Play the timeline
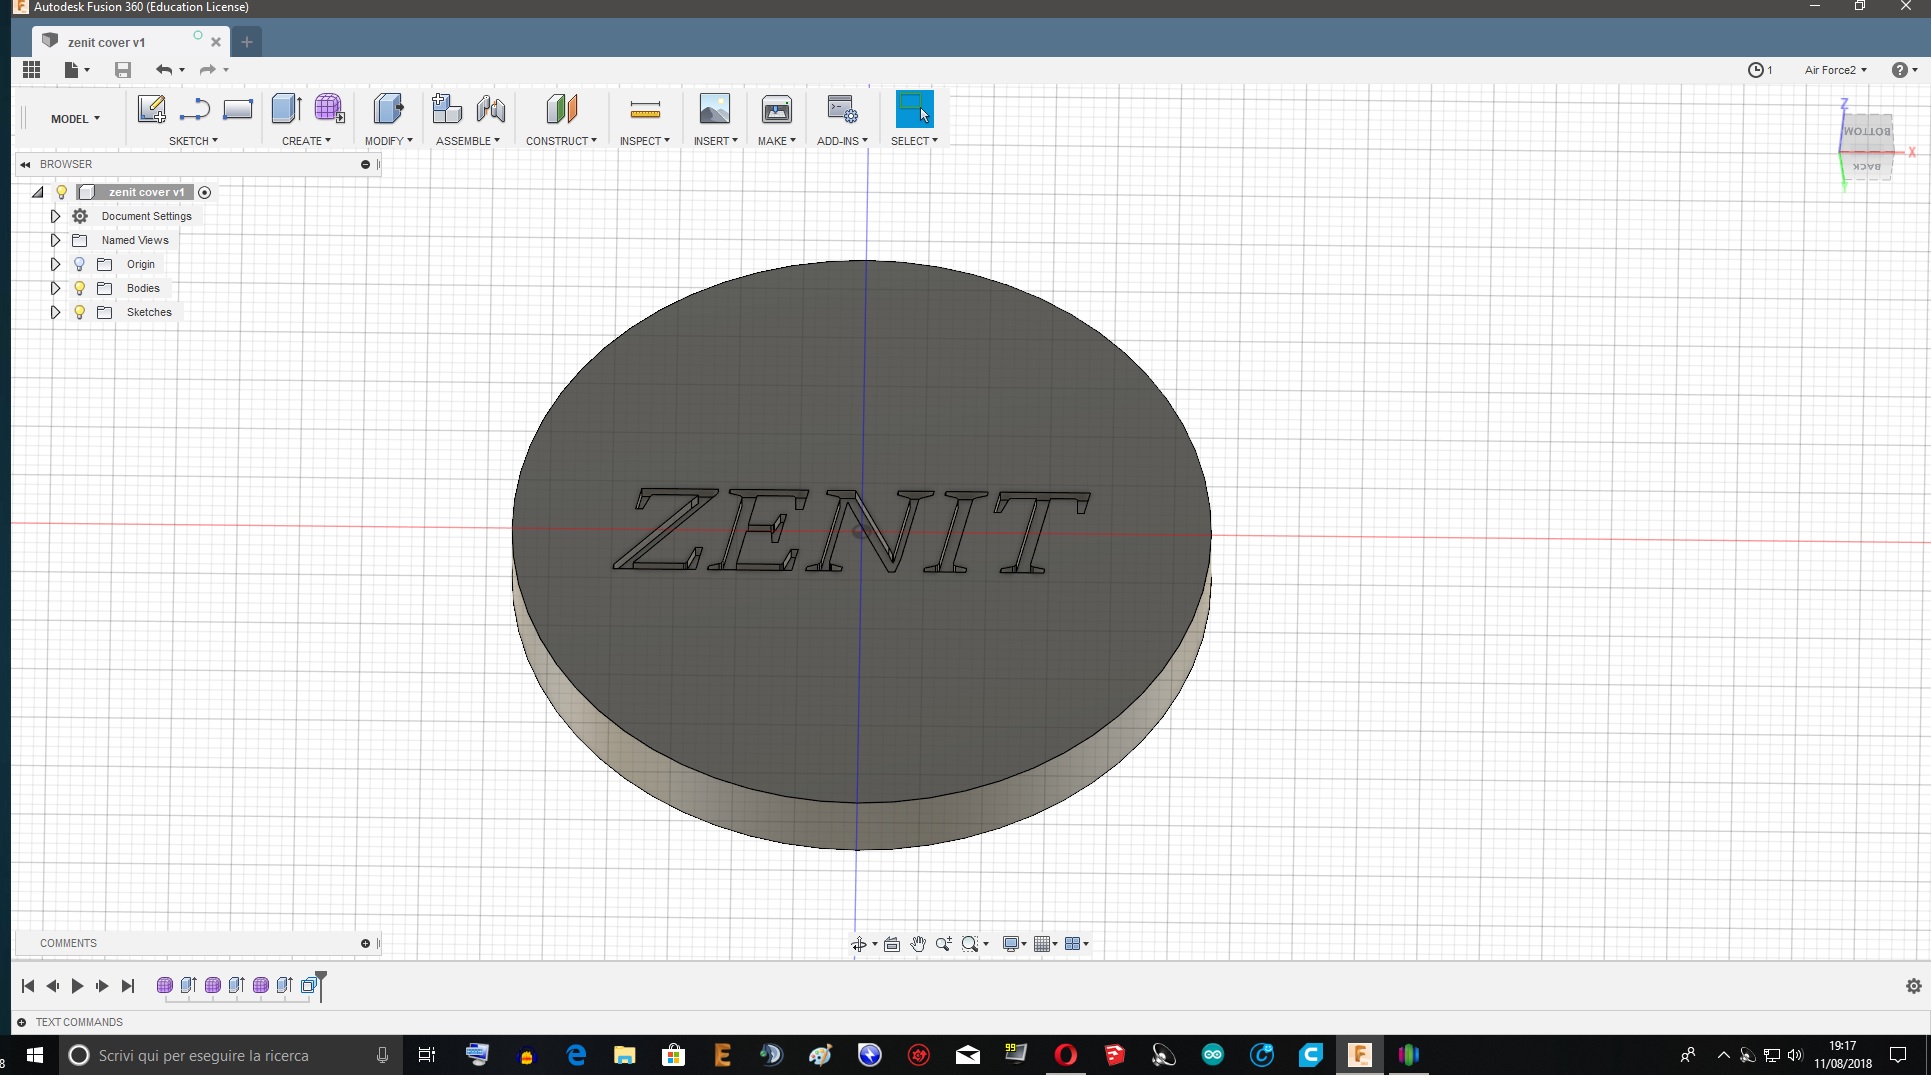The width and height of the screenshot is (1931, 1075). [x=77, y=986]
